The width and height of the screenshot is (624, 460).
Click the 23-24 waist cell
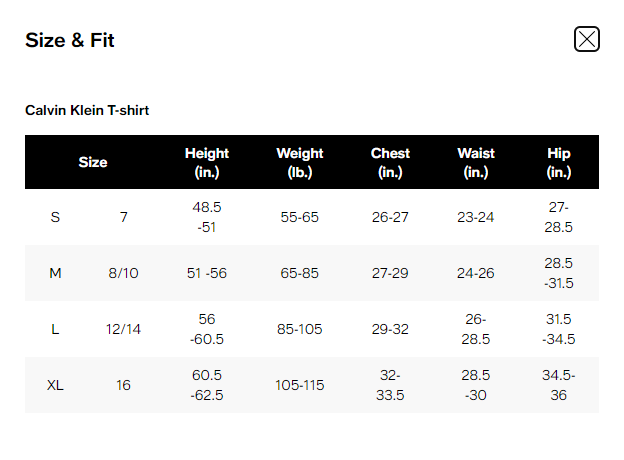click(476, 217)
